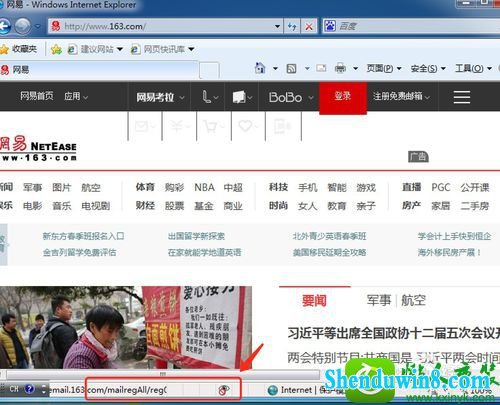
Task: Click the popup blocker icon in status bar
Action: point(223,390)
